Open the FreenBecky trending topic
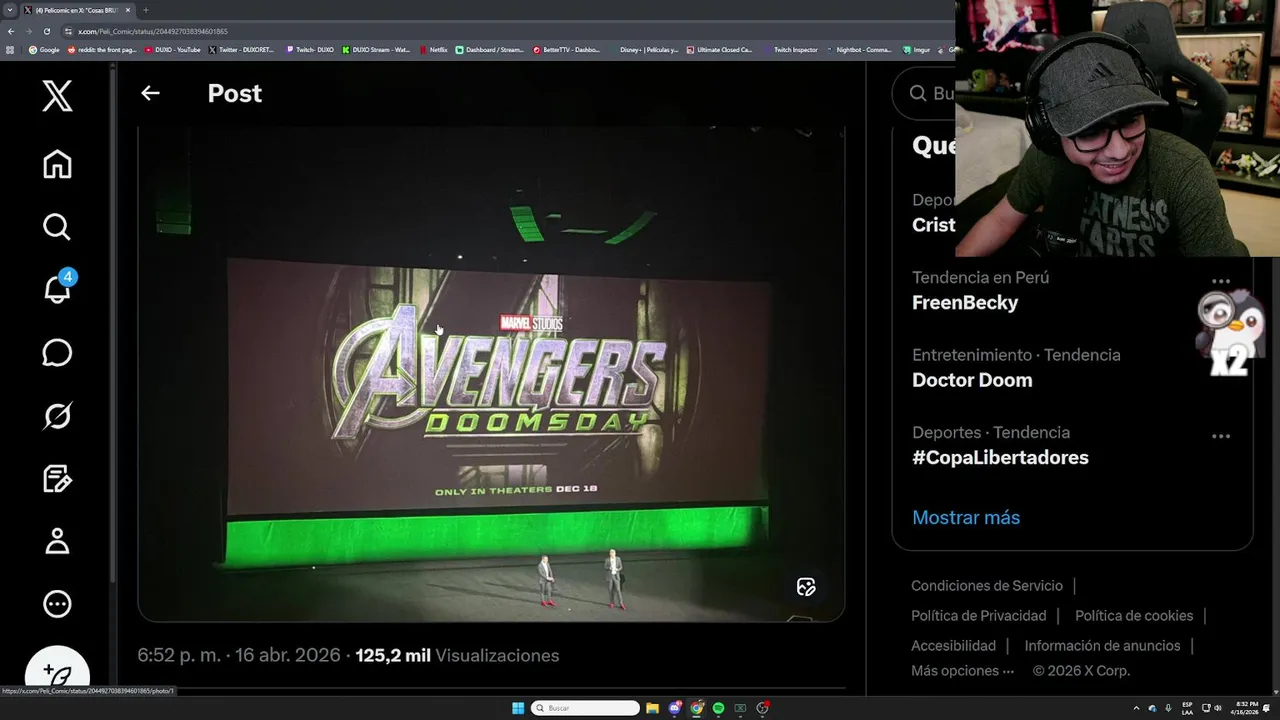Screen dimensions: 1280x720 [x=965, y=302]
